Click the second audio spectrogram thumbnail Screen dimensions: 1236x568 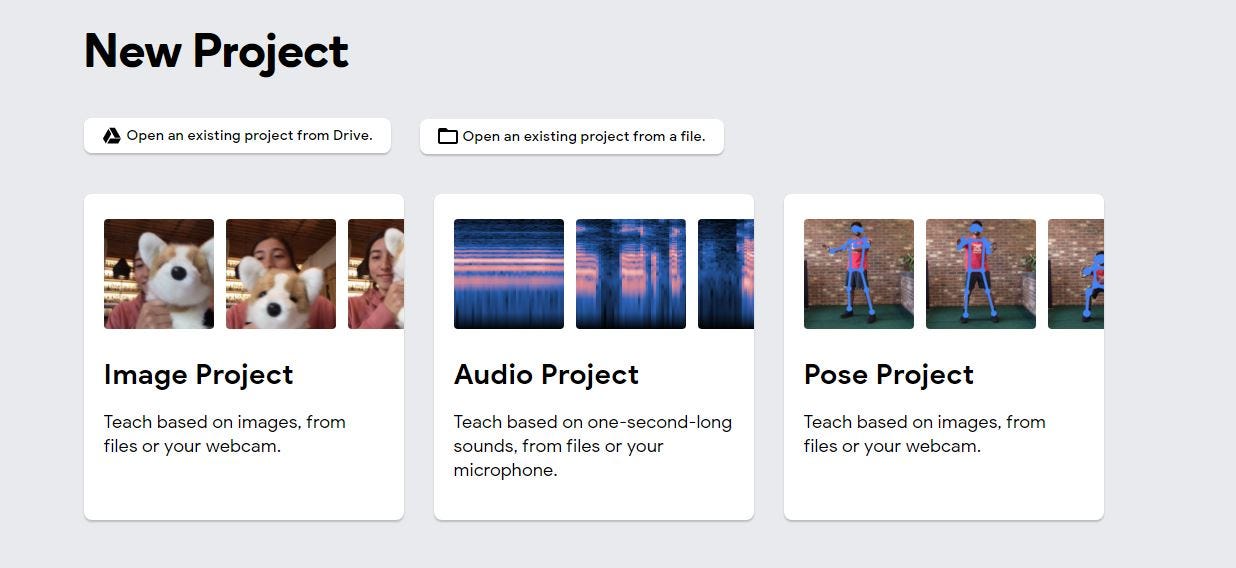pos(631,274)
